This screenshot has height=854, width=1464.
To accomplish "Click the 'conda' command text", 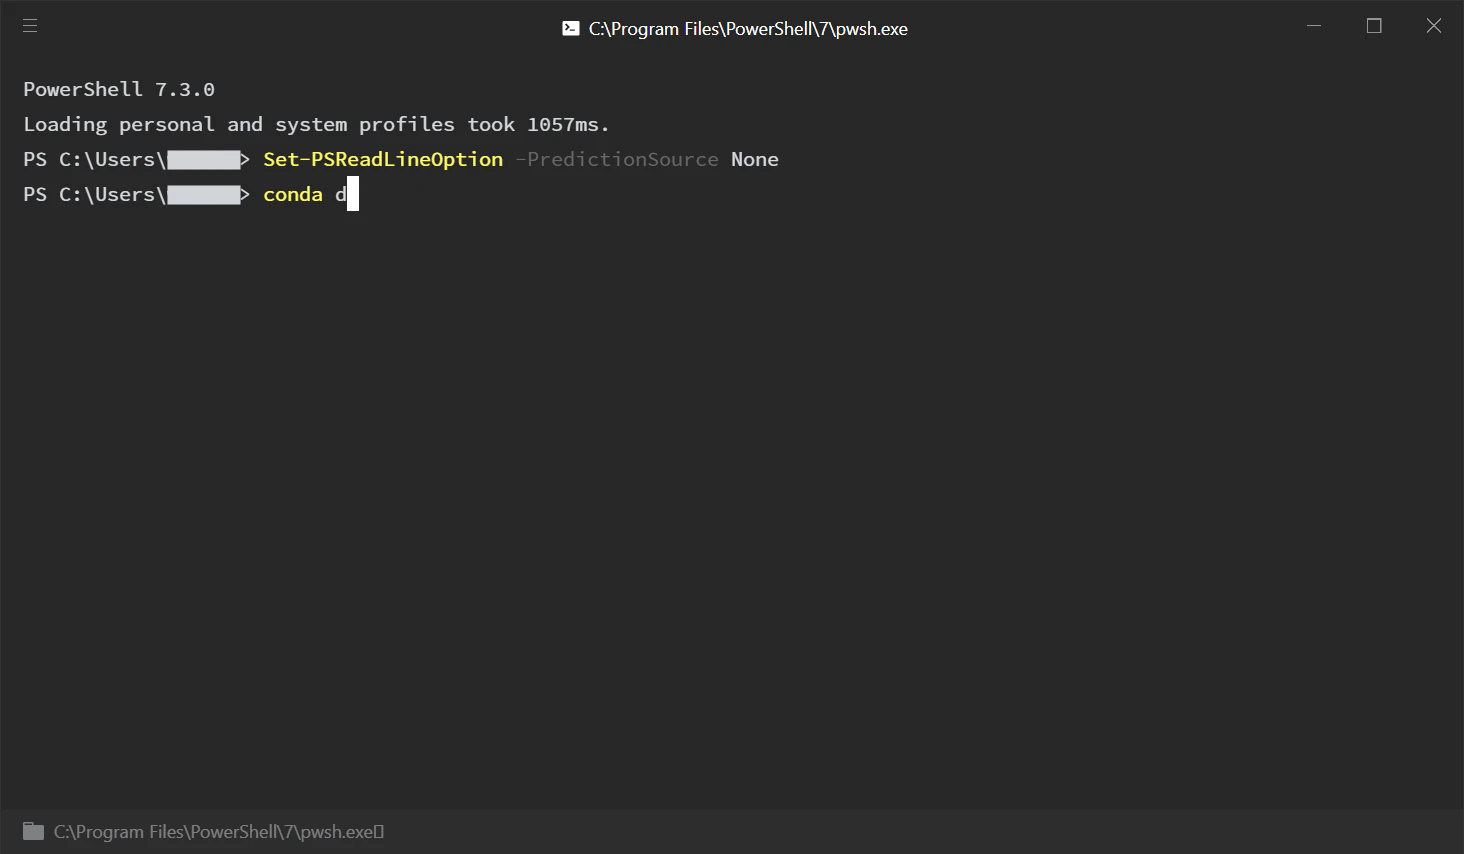I will [293, 195].
